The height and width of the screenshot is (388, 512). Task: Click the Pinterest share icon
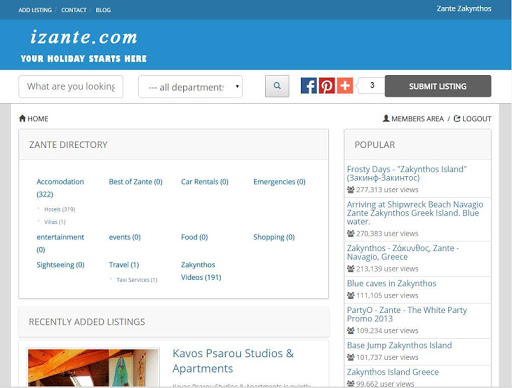click(x=327, y=86)
